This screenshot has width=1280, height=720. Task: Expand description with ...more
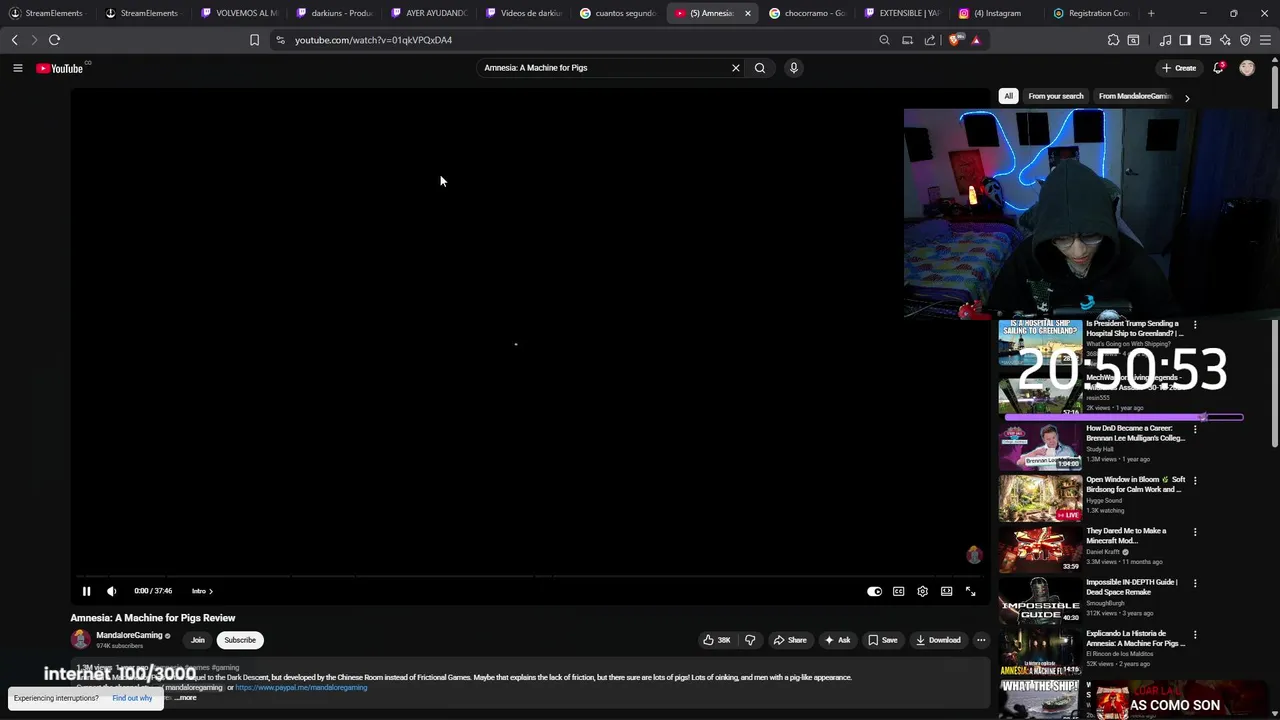[x=186, y=697]
